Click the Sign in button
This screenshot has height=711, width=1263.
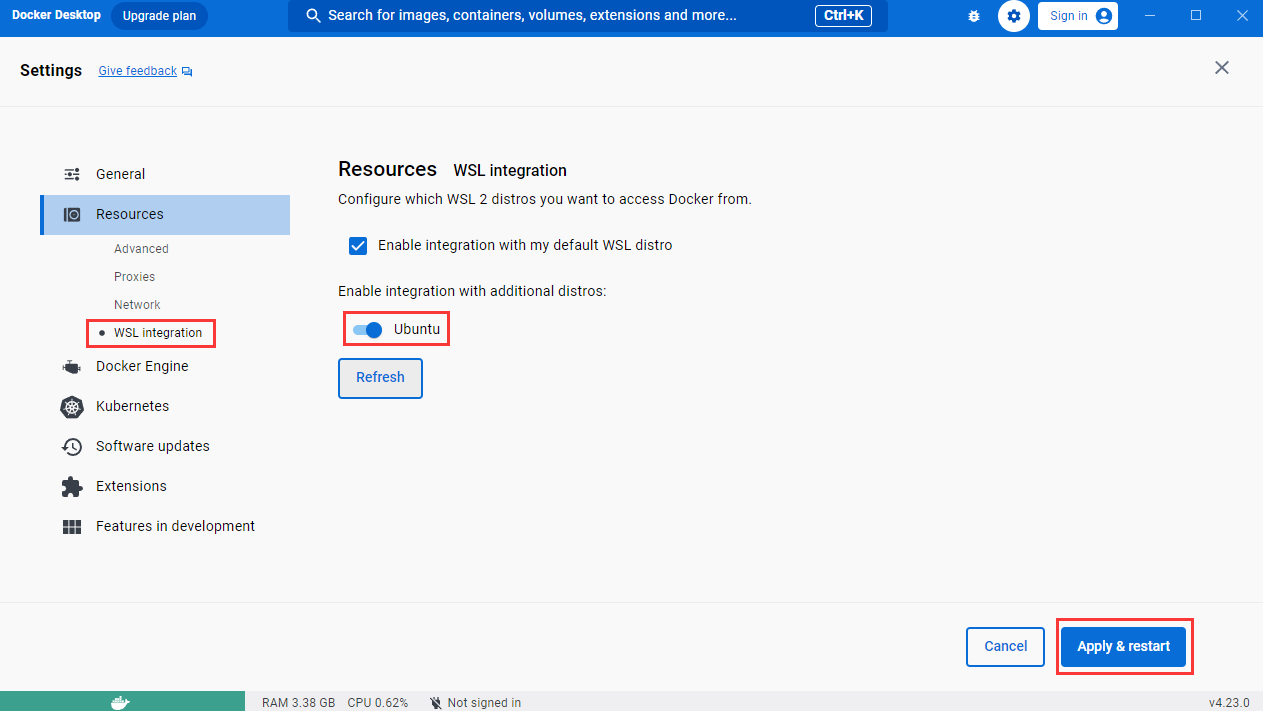coord(1078,16)
